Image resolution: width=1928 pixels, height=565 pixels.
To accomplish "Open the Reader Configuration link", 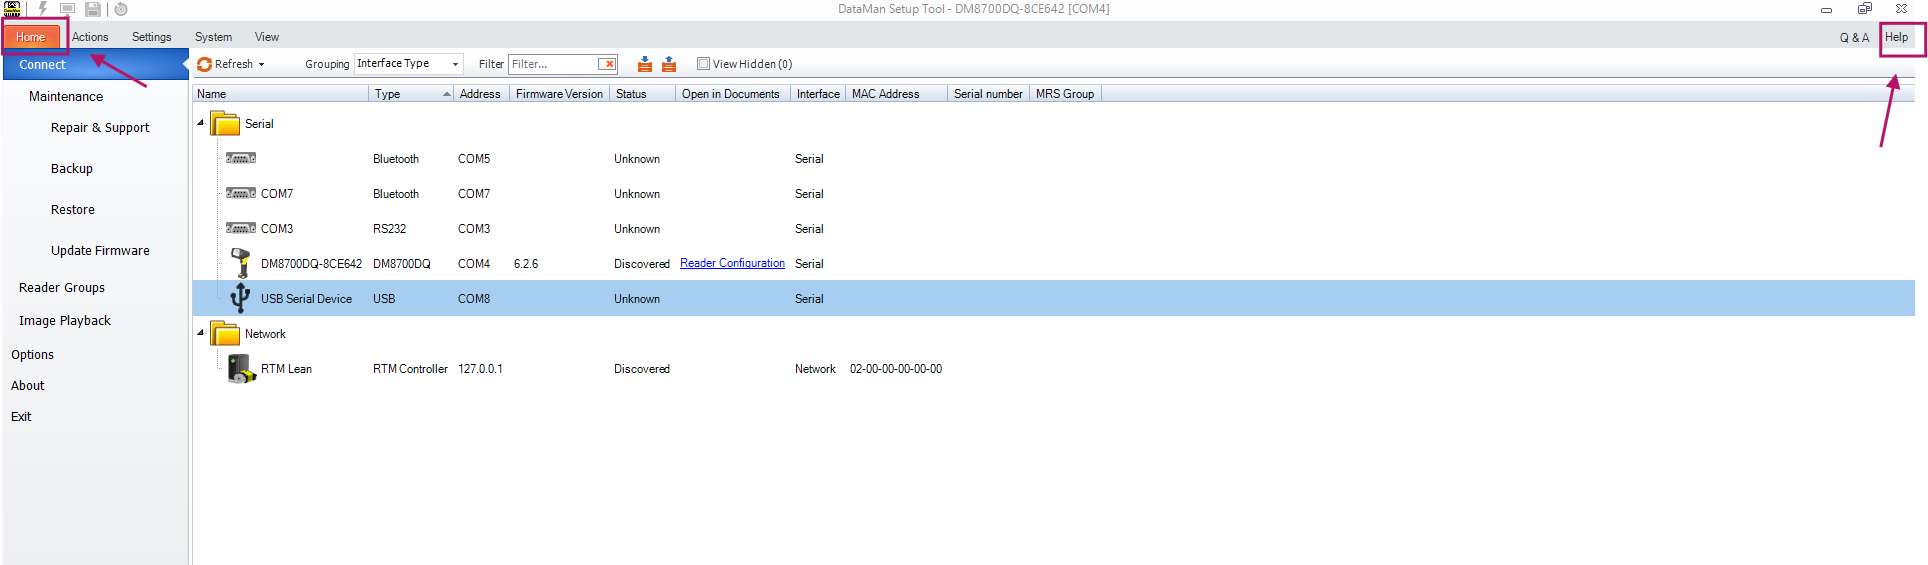I will point(732,263).
